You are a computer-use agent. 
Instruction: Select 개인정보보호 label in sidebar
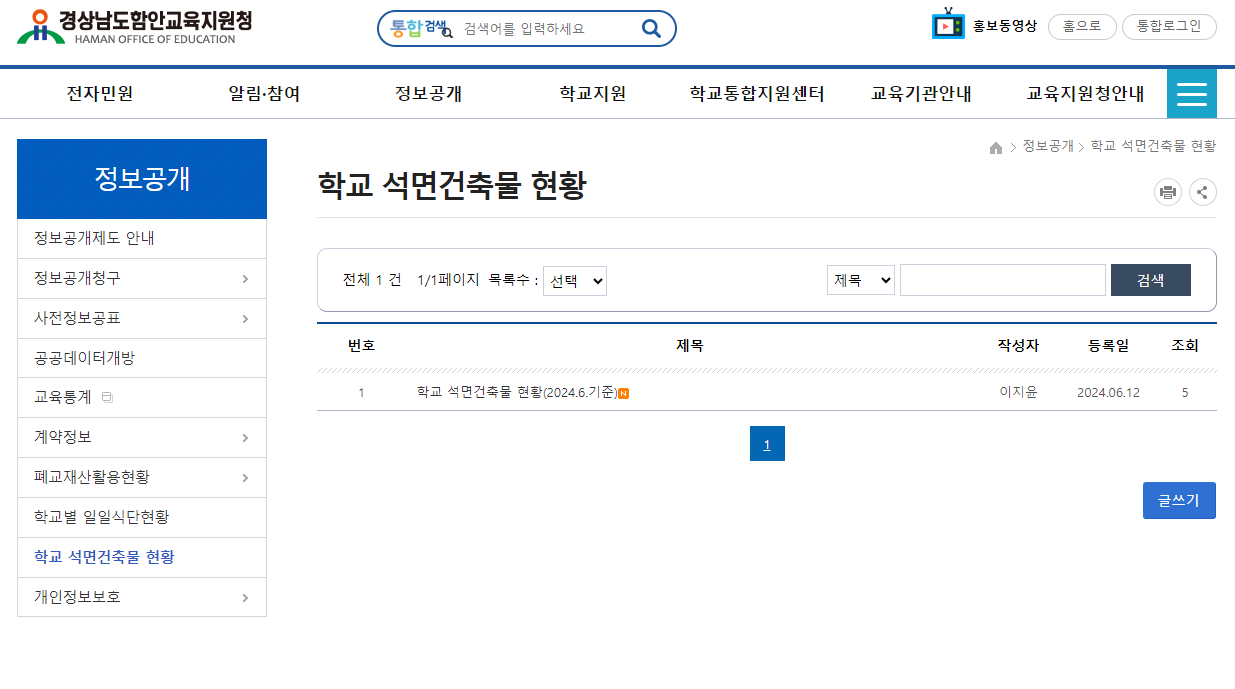[x=77, y=598]
